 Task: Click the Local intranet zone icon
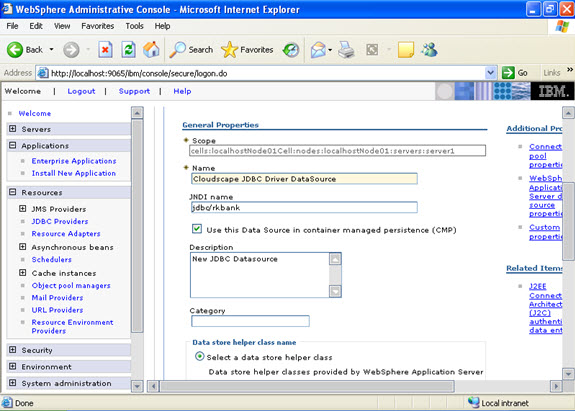(x=474, y=403)
